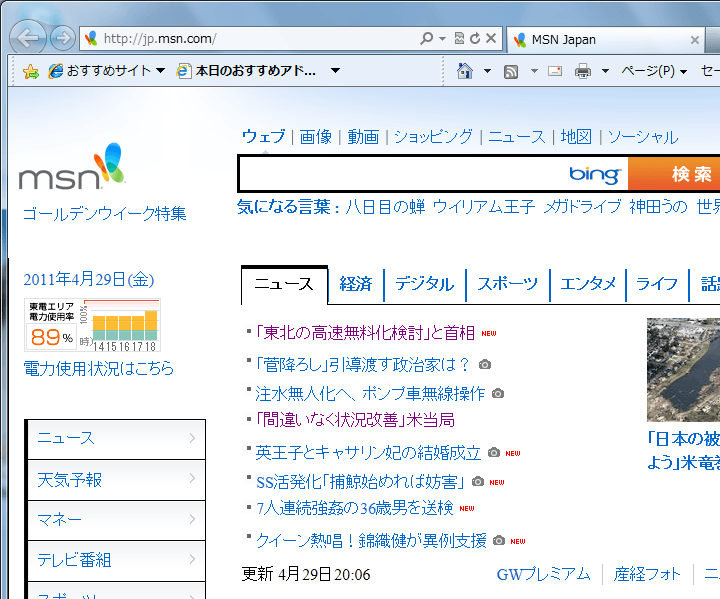This screenshot has width=720, height=599.
Task: Open headline クイーン熱唱！錦織健が異例支援
Action: click(x=371, y=541)
